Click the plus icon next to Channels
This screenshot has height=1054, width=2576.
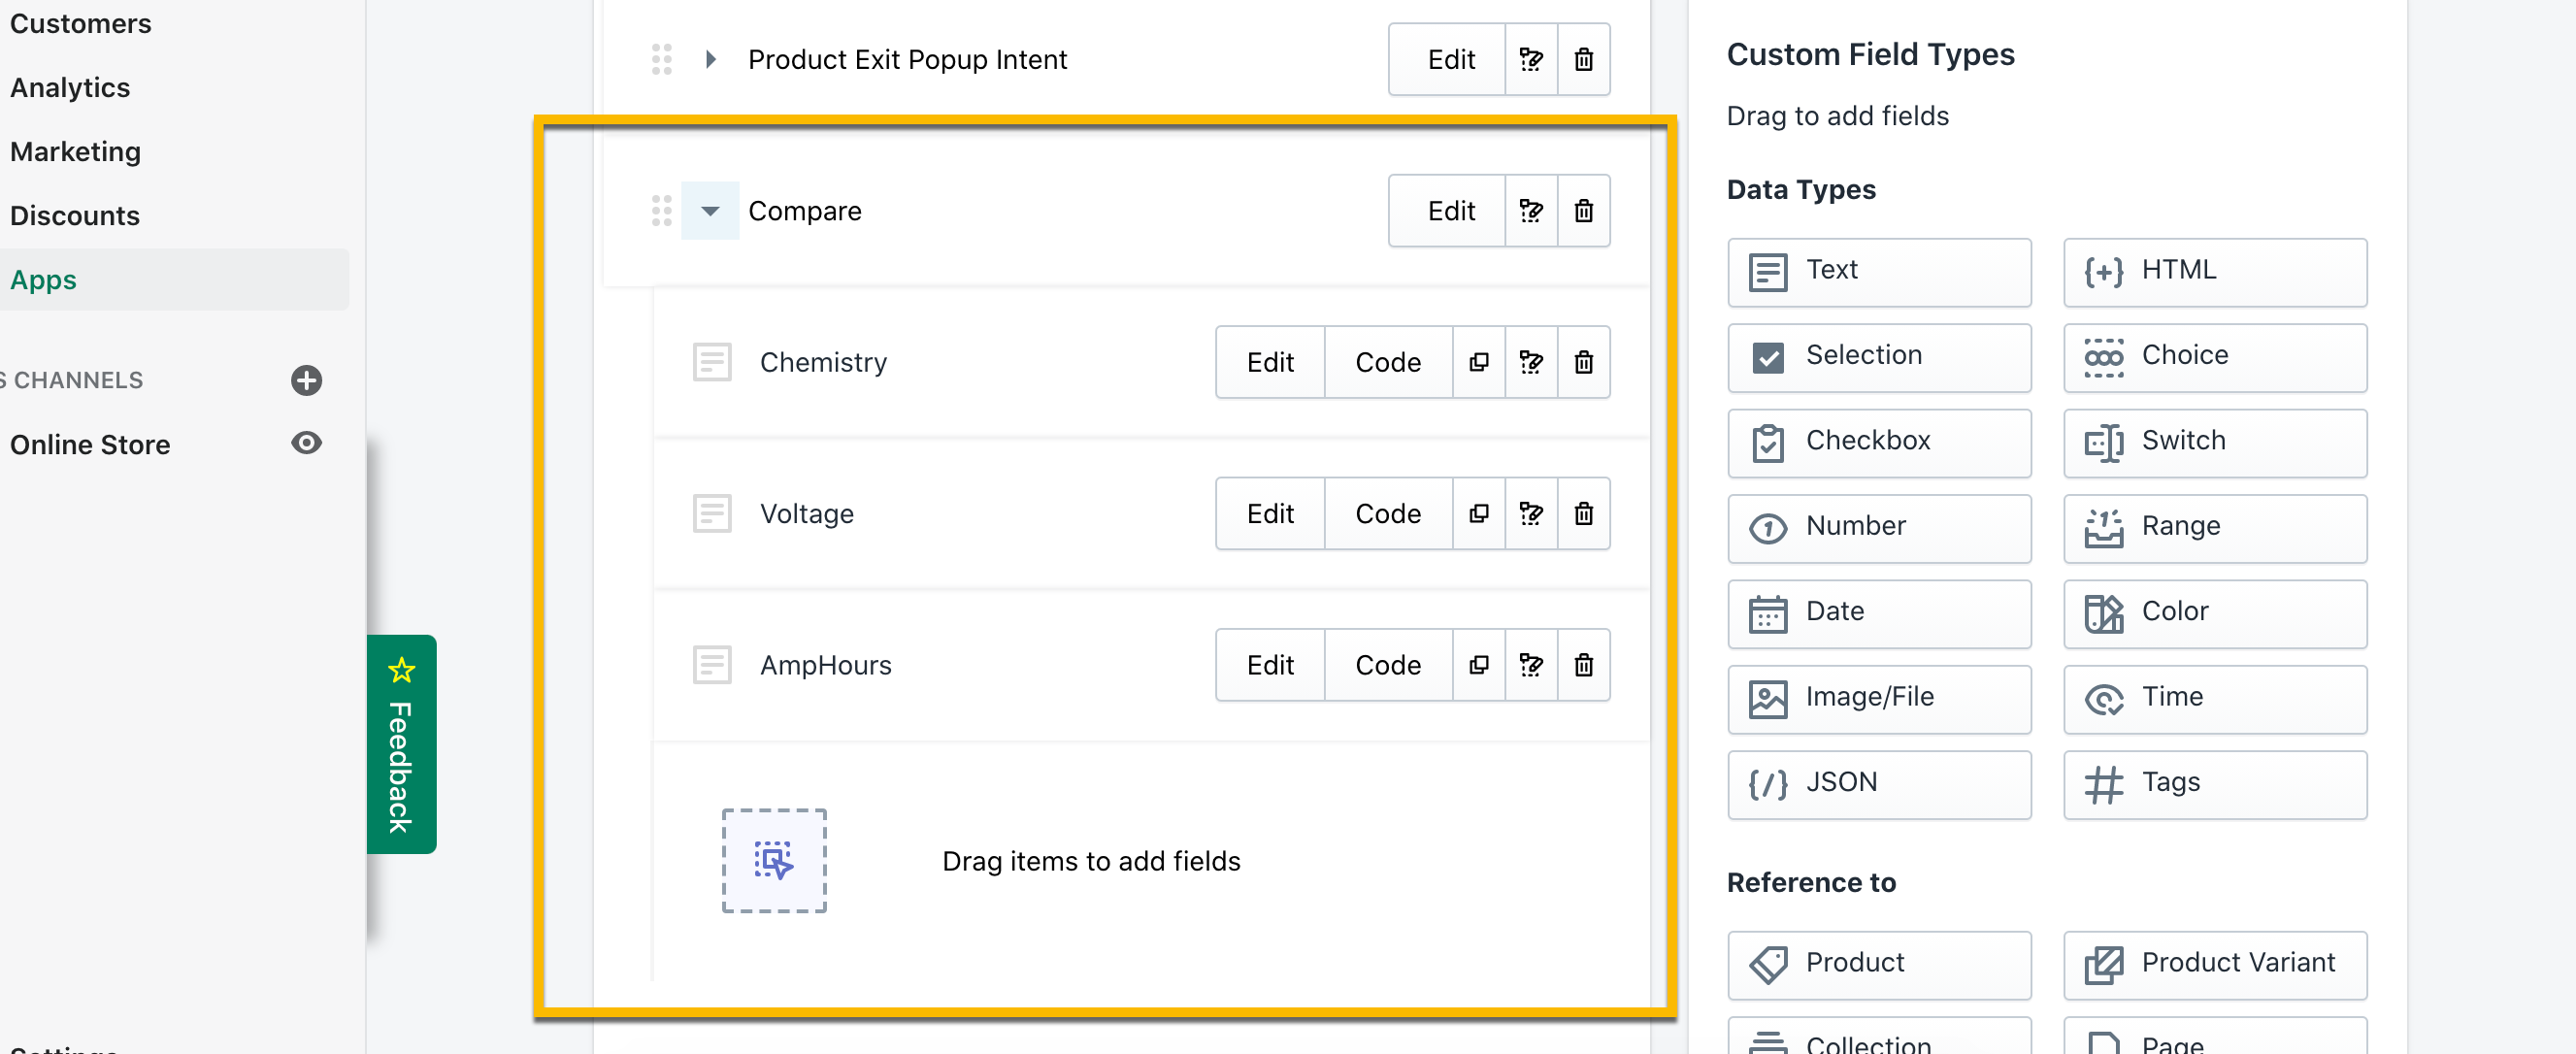306,380
